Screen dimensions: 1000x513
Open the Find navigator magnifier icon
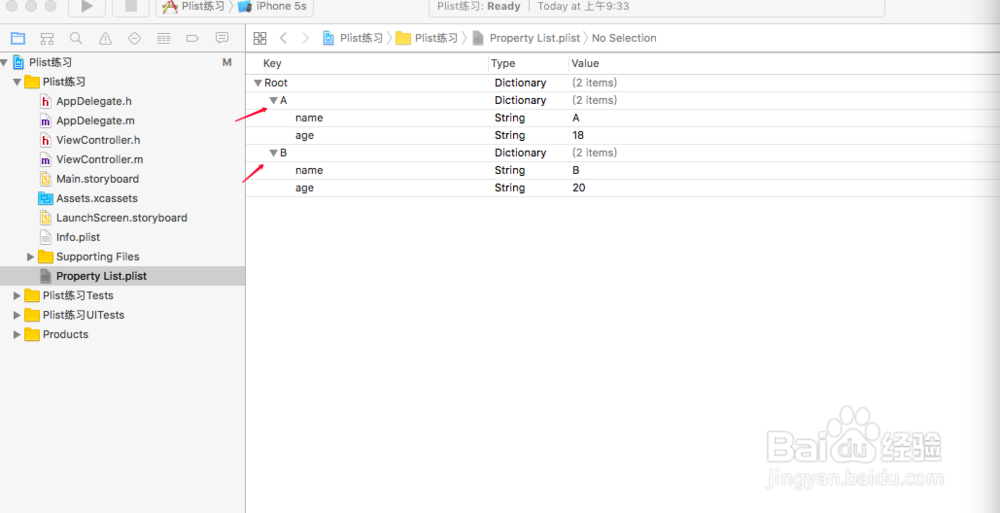point(76,38)
